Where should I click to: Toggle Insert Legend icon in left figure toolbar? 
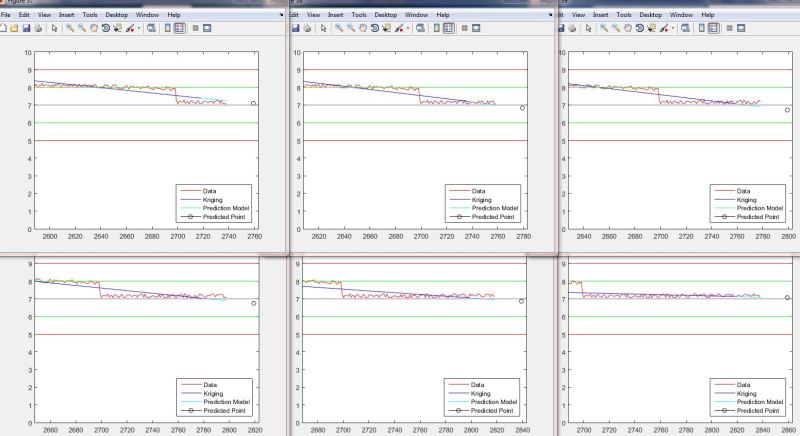pyautogui.click(x=179, y=28)
